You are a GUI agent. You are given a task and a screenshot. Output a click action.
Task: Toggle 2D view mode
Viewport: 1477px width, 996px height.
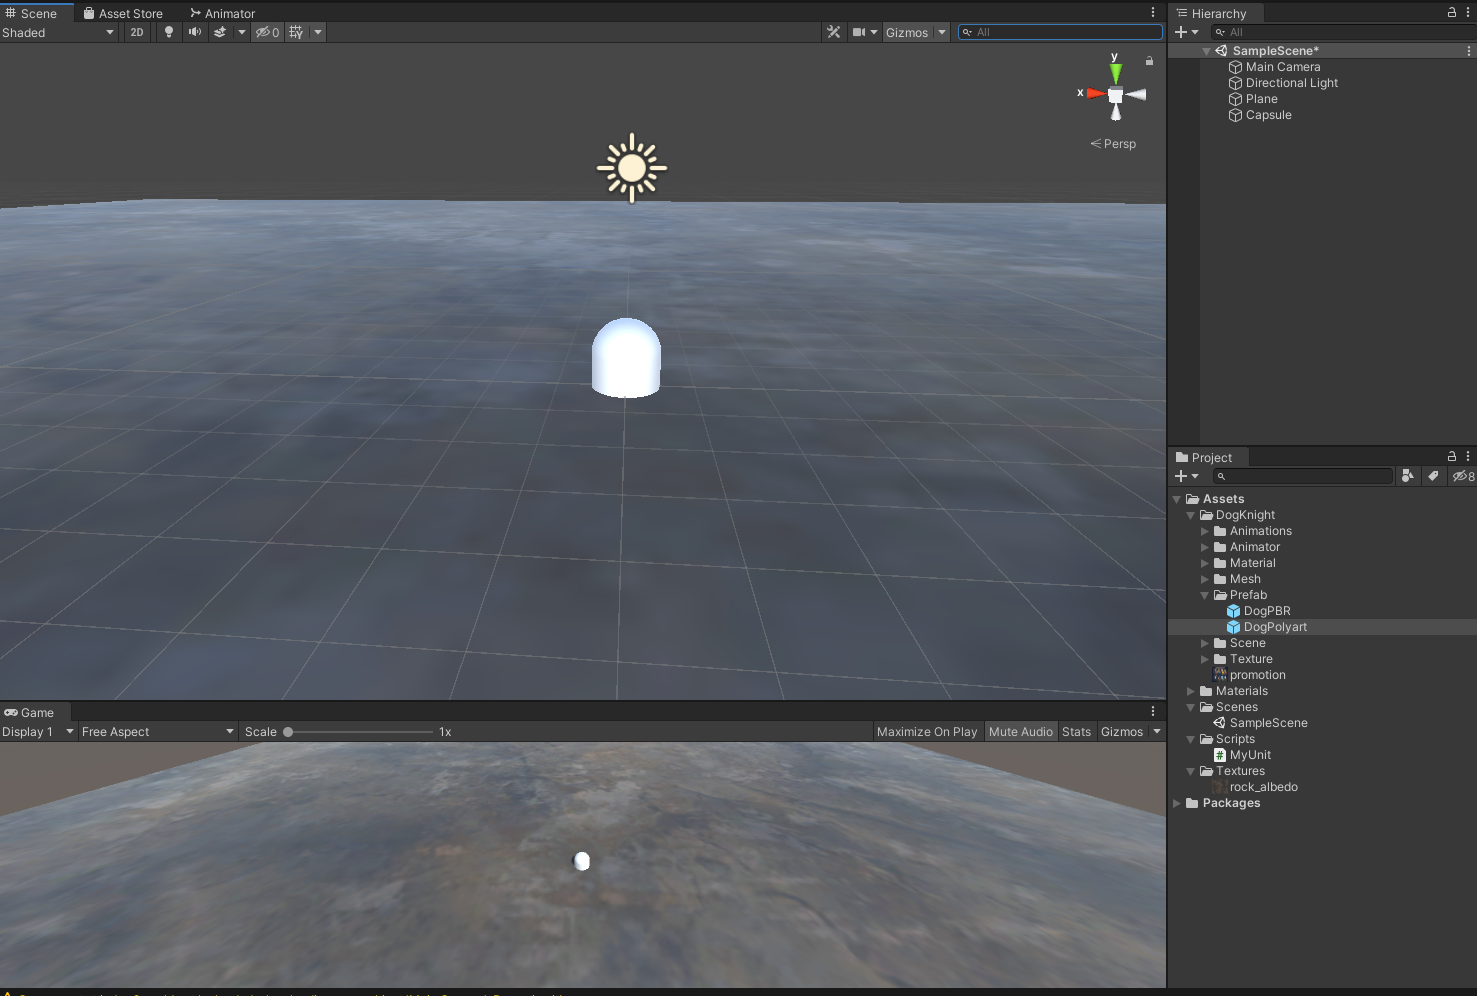(137, 32)
